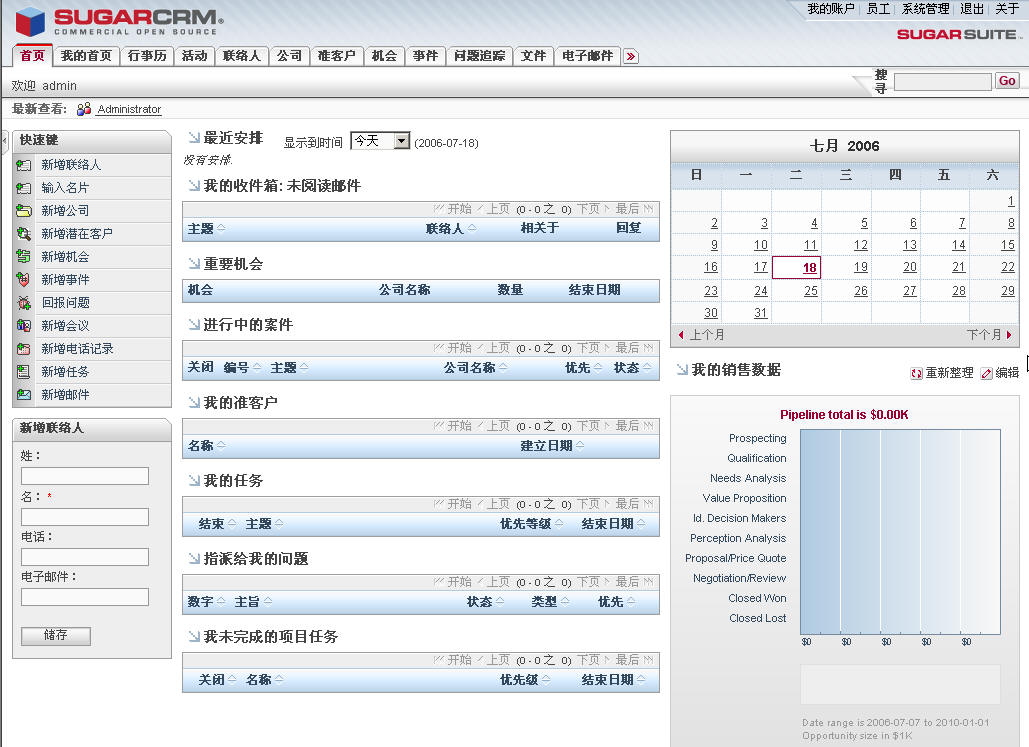1029x747 pixels.
Task: Click the 新增公司 folder icon
Action: point(24,211)
